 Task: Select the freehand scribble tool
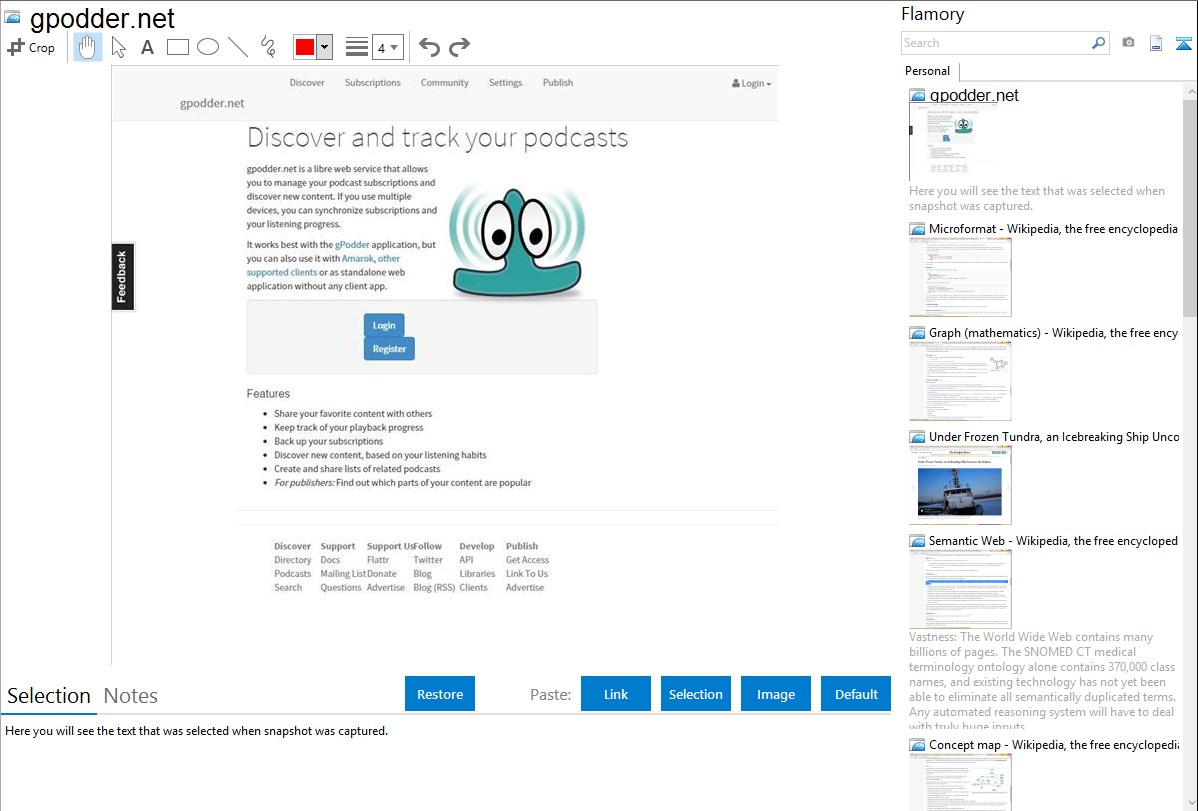coord(268,47)
